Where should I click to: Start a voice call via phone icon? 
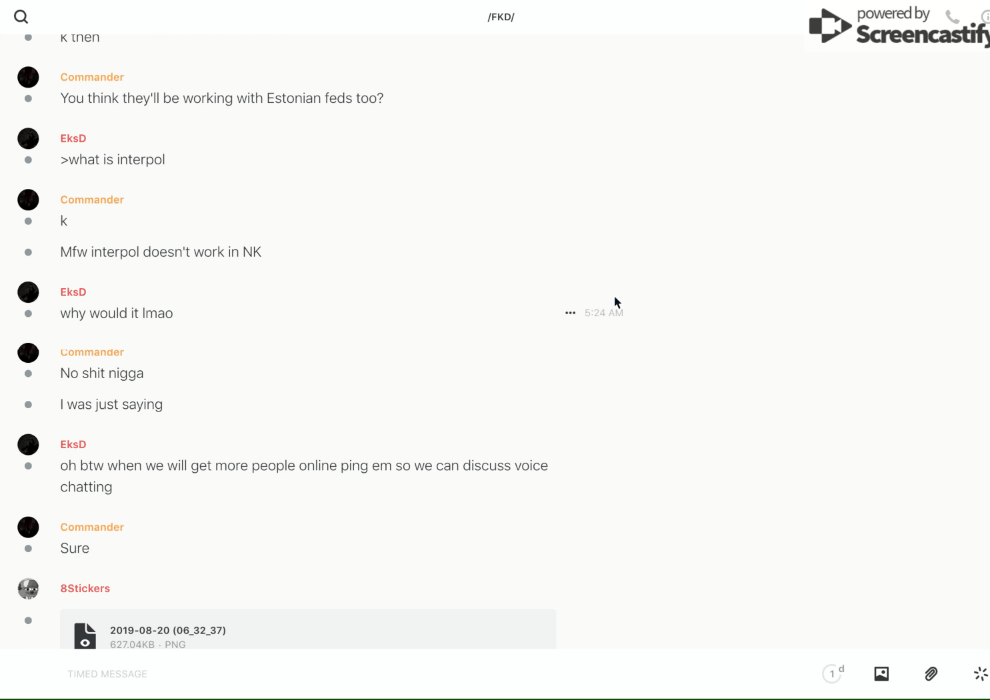coord(952,16)
